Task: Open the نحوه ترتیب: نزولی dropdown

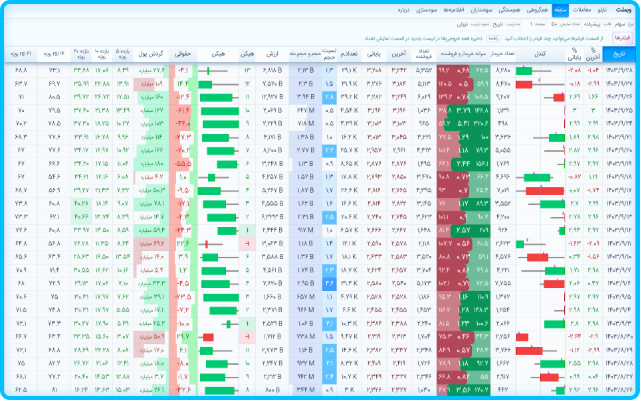Action: (473, 24)
